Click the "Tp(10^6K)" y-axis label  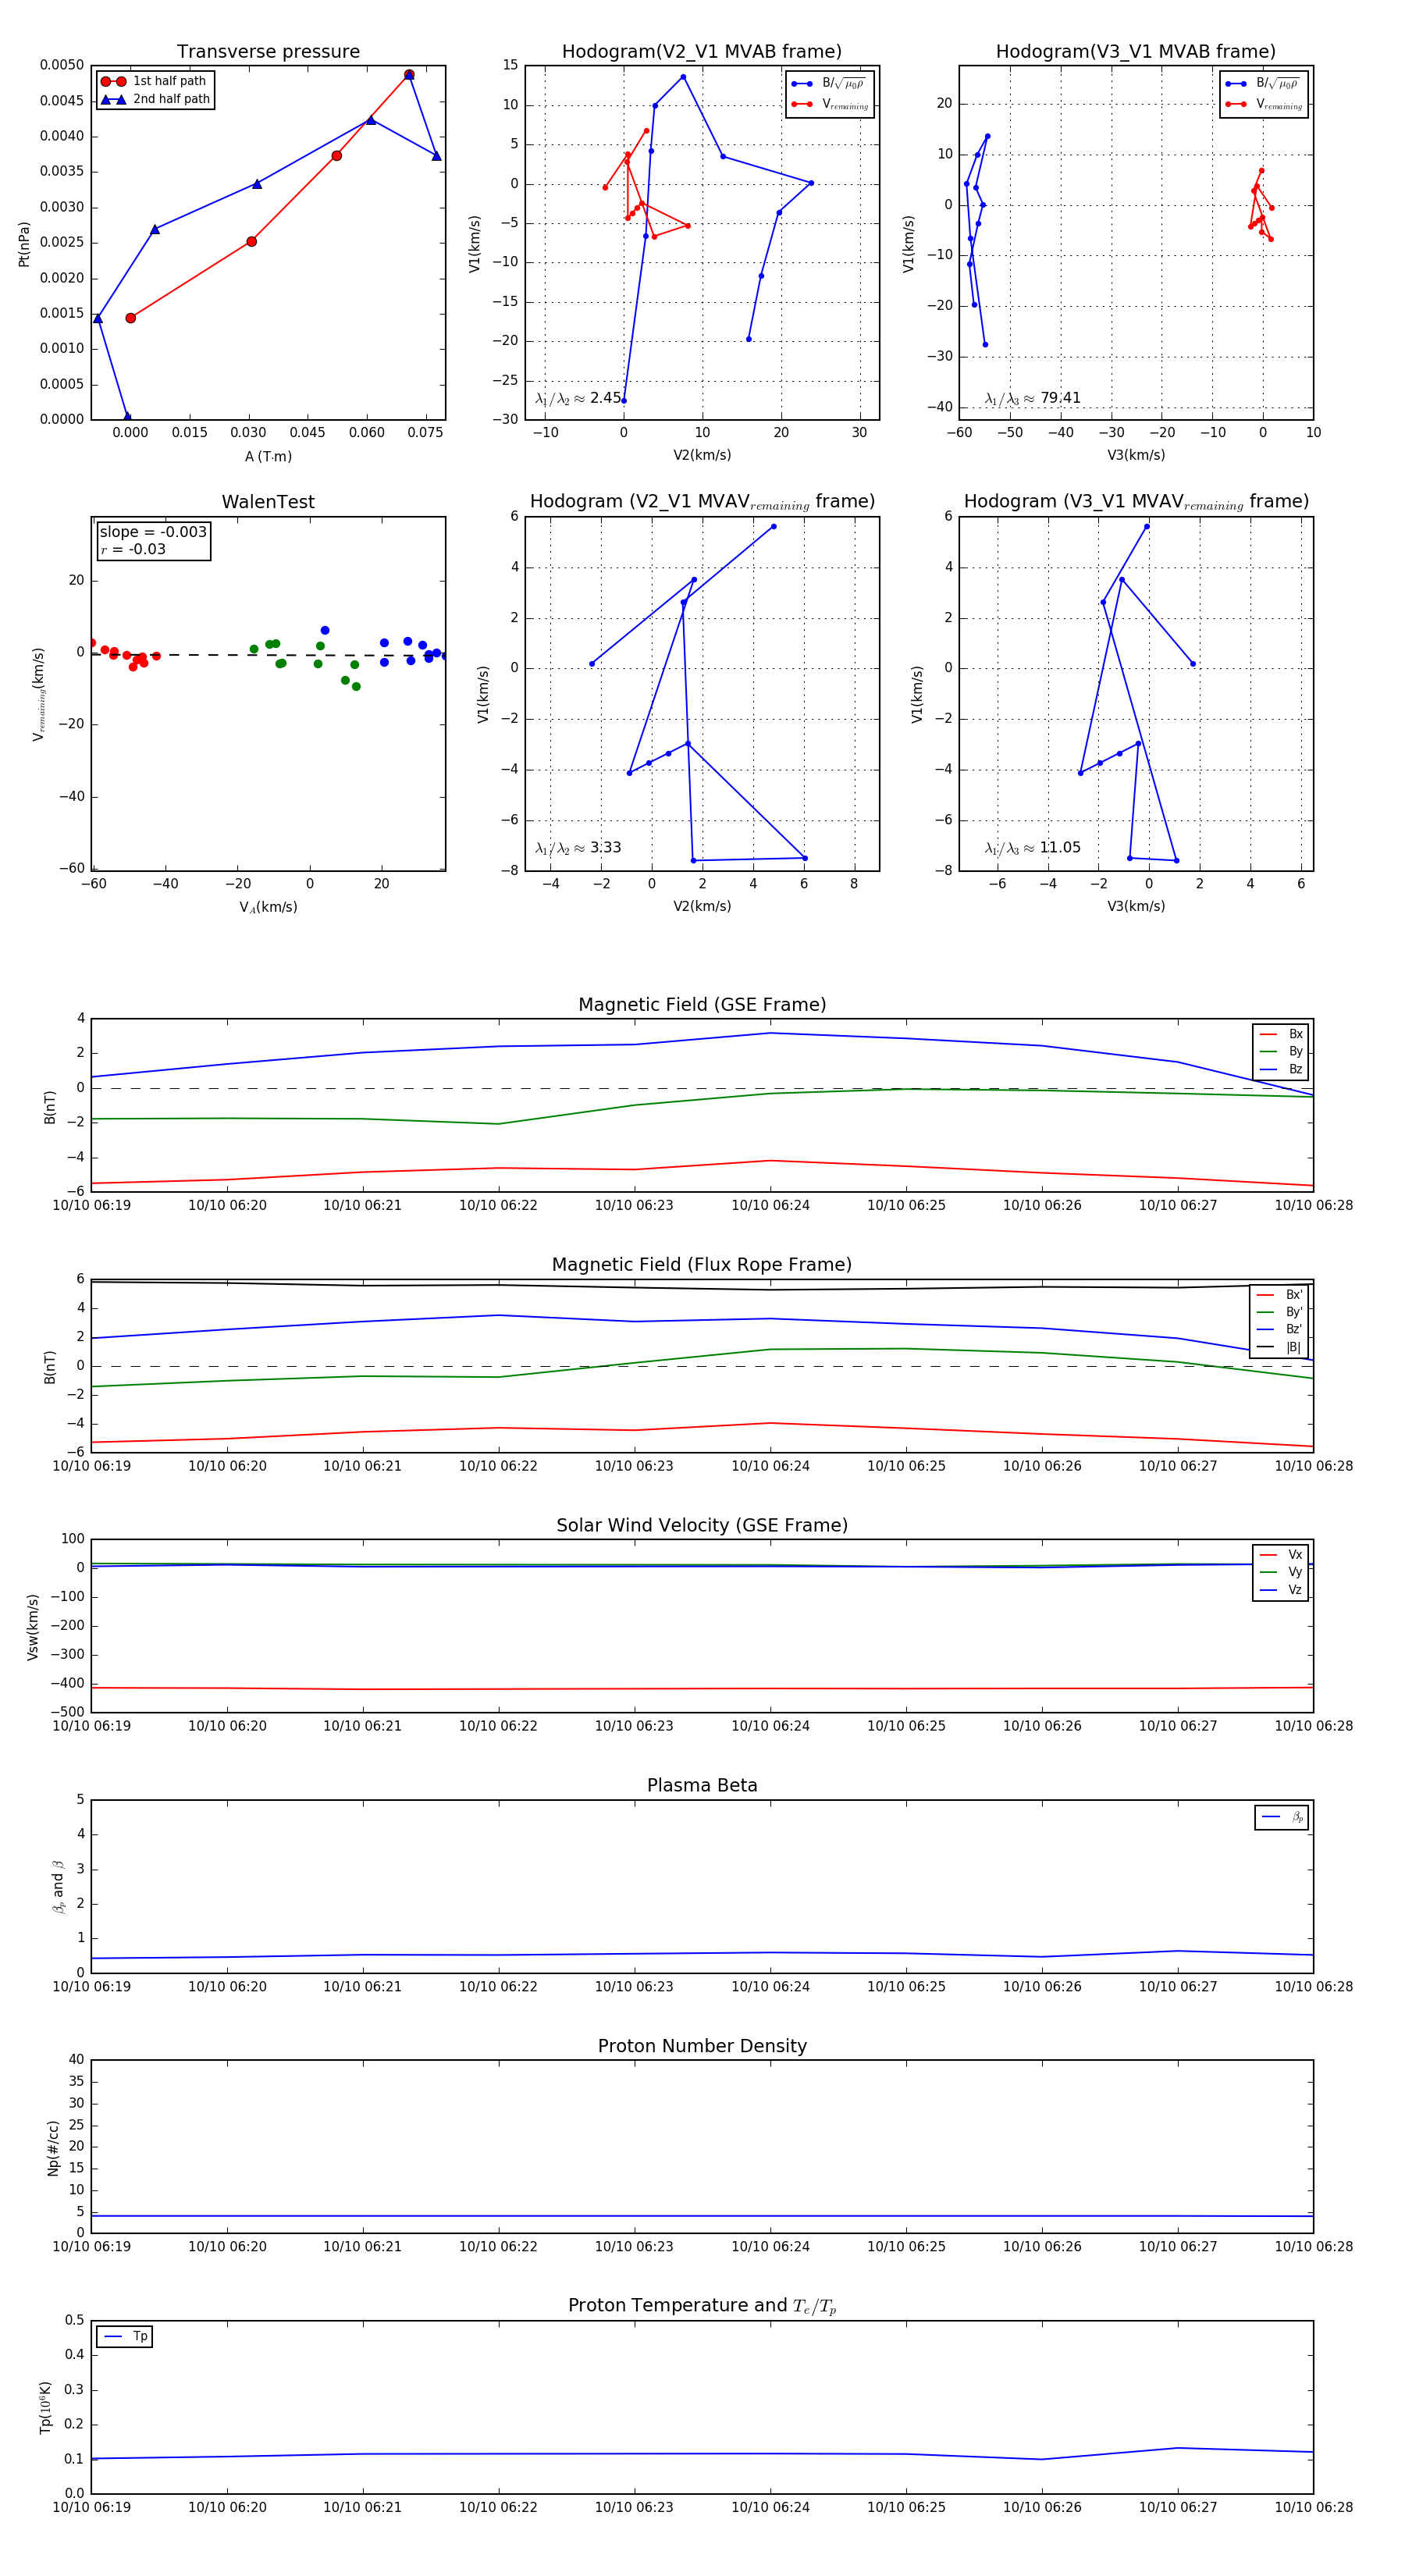click(45, 2407)
